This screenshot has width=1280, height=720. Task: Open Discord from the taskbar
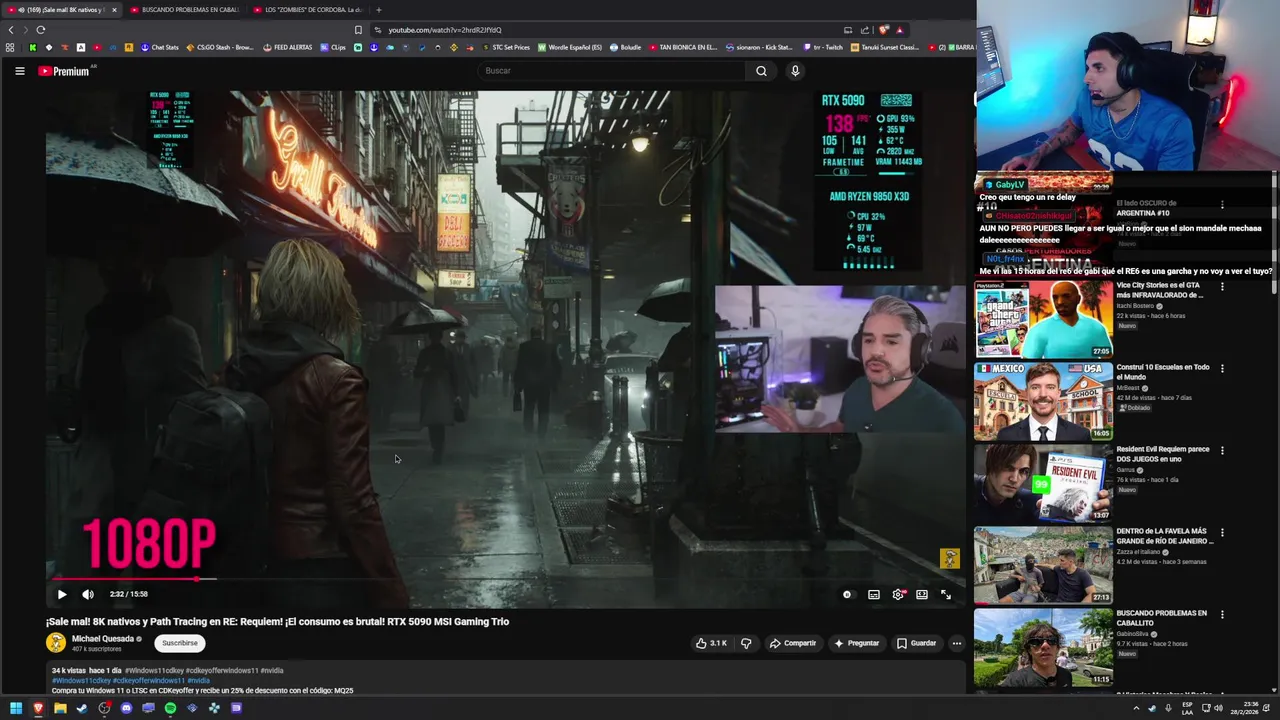click(x=126, y=708)
